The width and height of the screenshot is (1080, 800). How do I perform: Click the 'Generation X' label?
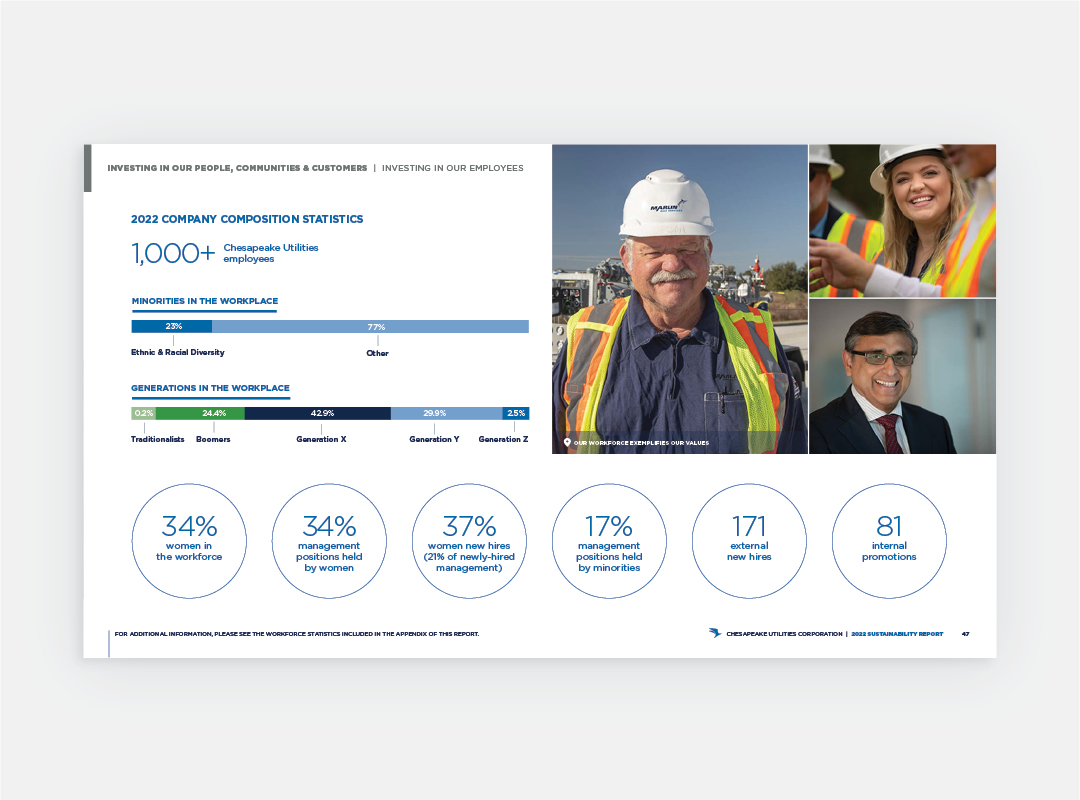[x=321, y=439]
